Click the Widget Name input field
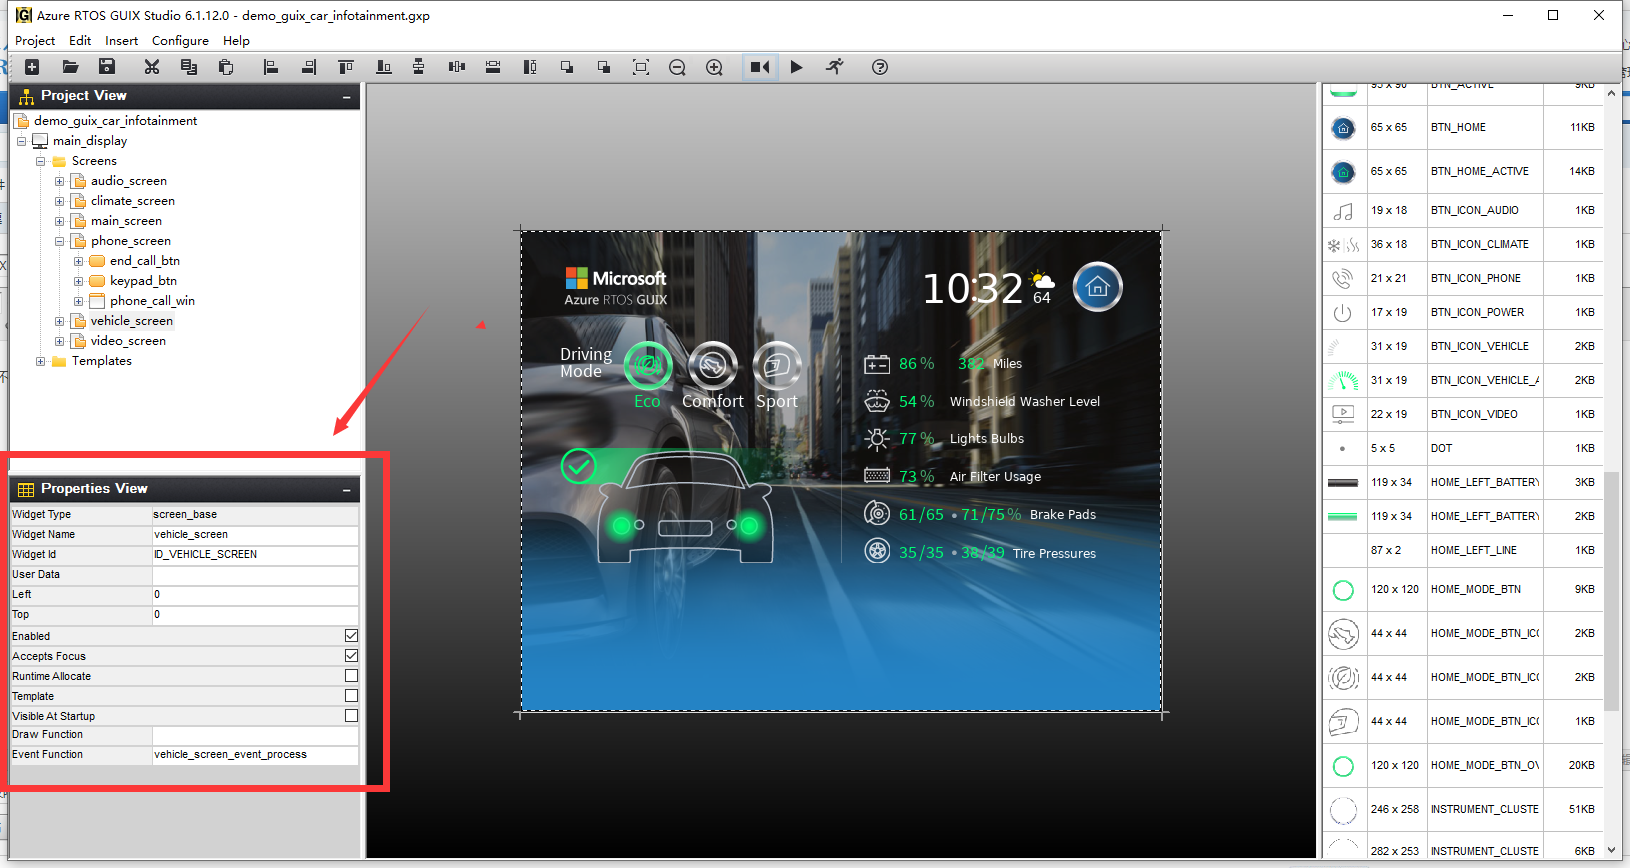 [255, 534]
